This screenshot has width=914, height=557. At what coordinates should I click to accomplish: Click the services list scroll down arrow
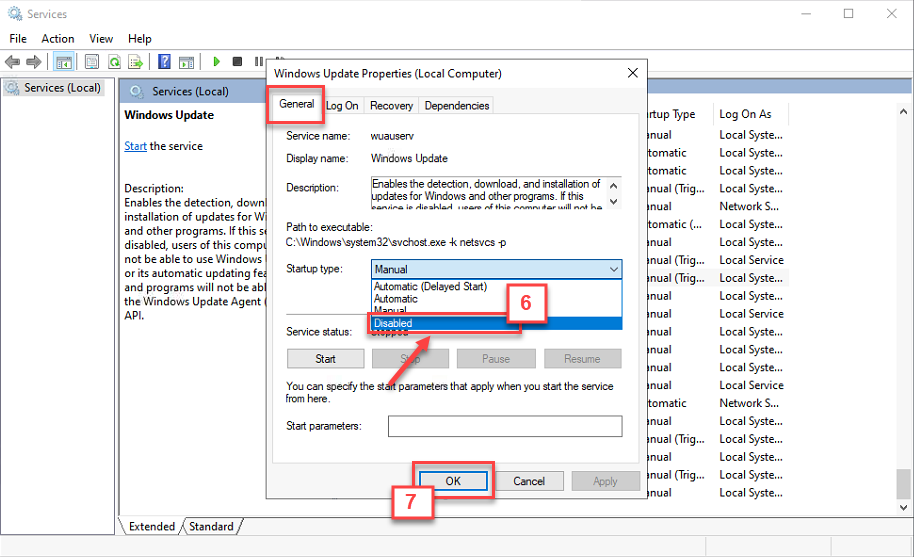pyautogui.click(x=903, y=507)
